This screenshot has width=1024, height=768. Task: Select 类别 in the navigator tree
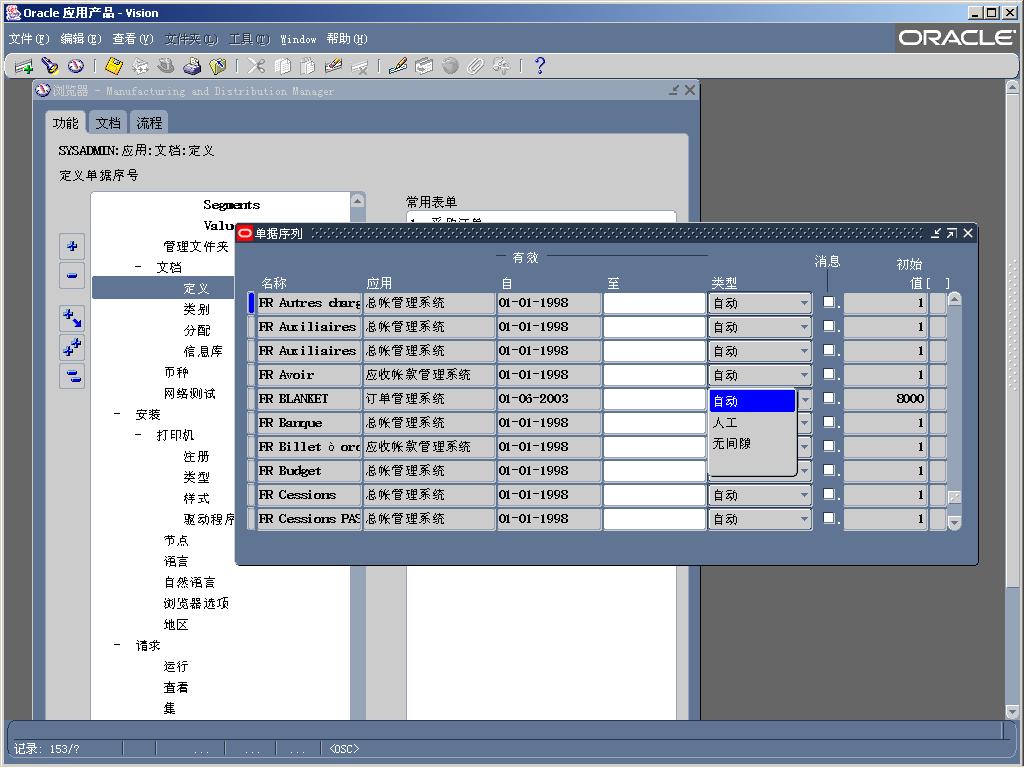coord(197,309)
